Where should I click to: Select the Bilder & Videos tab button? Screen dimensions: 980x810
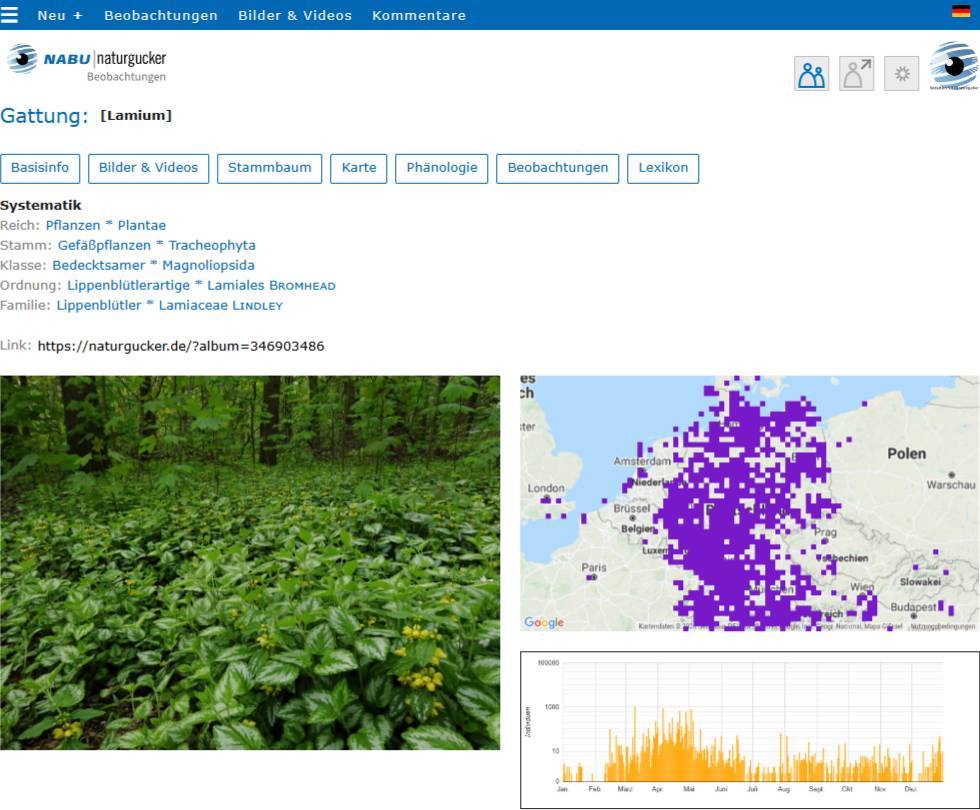(x=148, y=168)
